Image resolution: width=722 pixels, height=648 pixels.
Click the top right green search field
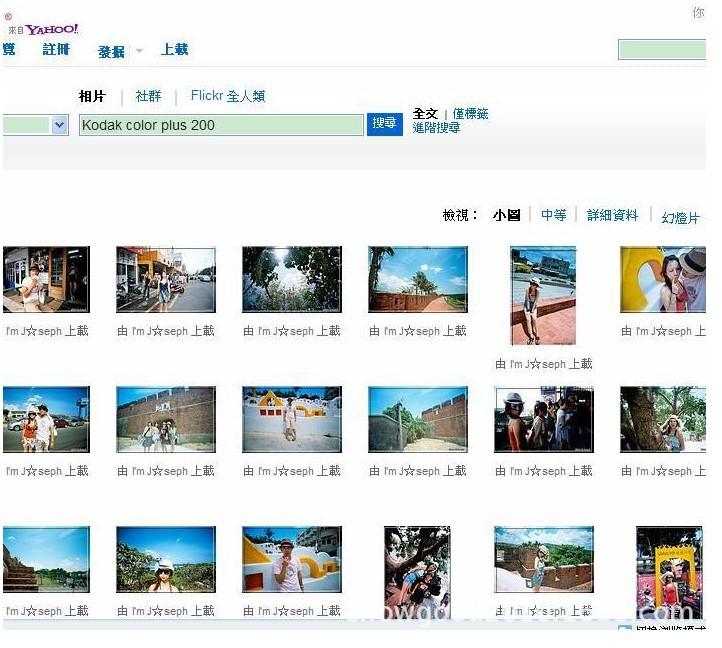click(x=661, y=50)
